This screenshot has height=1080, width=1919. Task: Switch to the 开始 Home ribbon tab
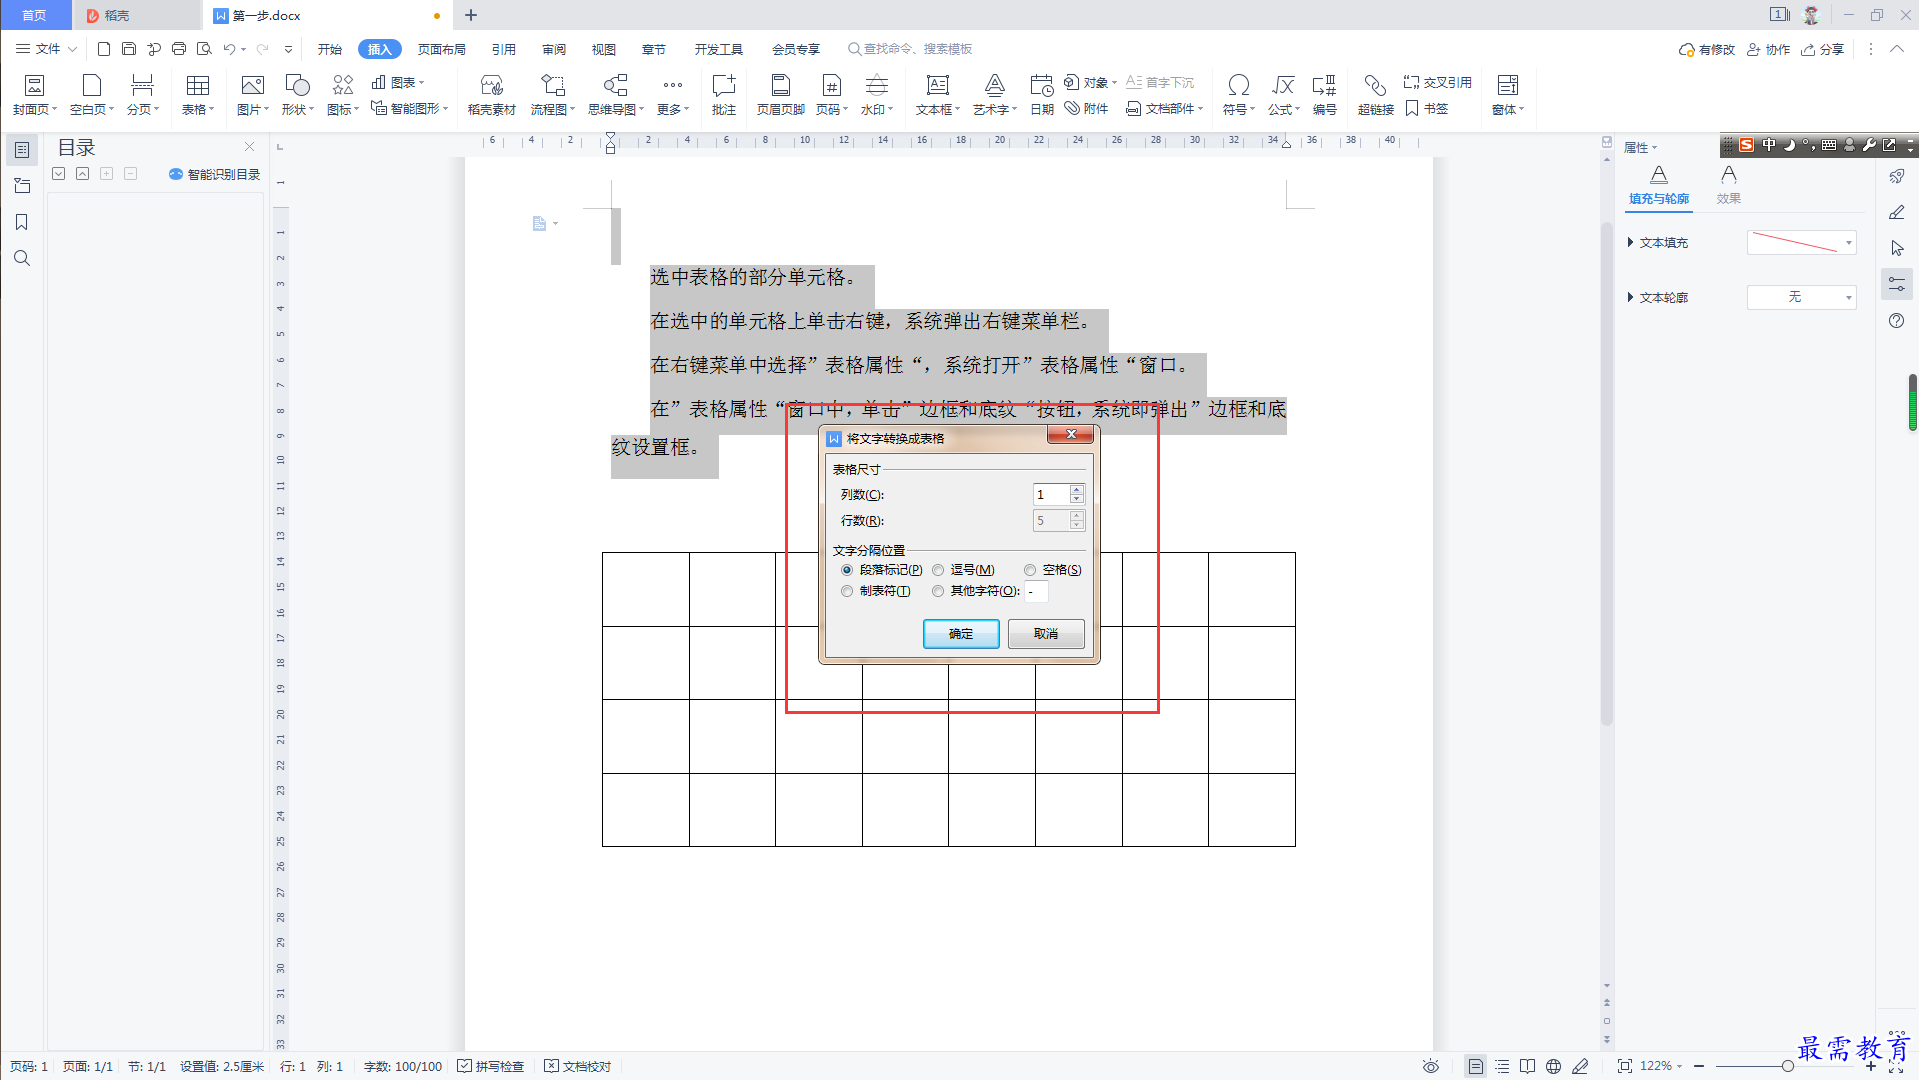(330, 49)
